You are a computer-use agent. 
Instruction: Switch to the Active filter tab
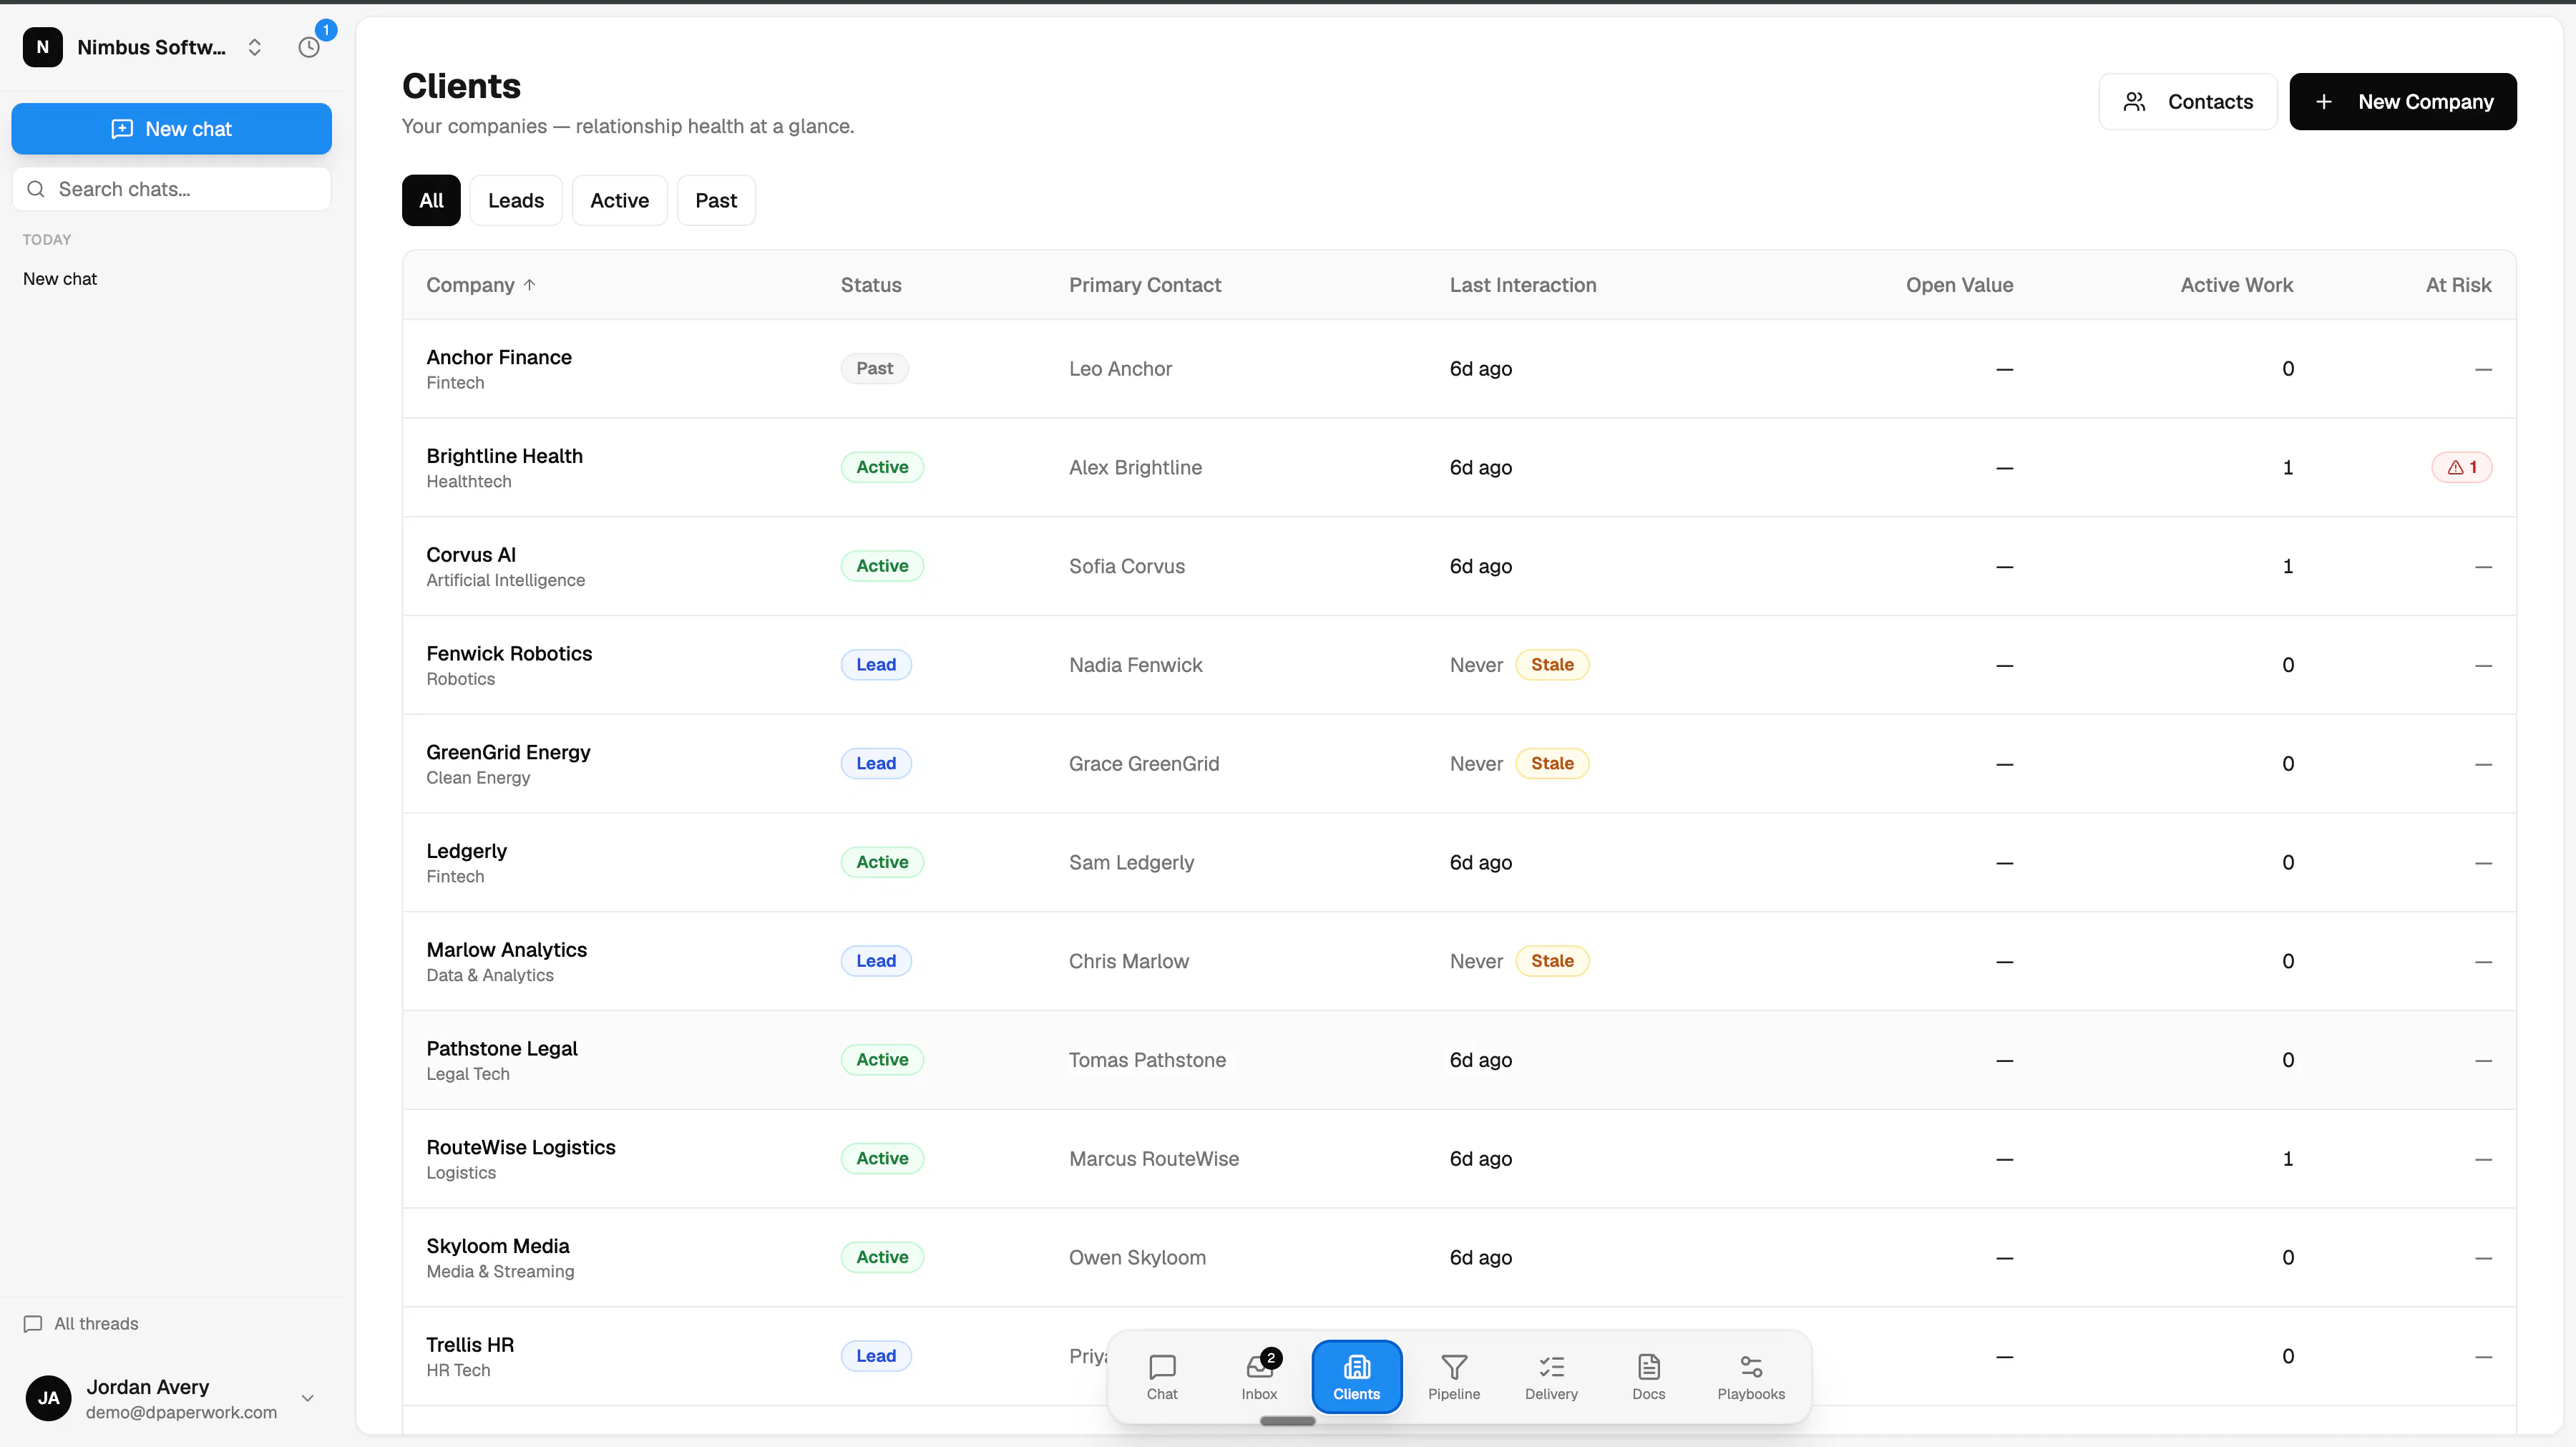619,200
